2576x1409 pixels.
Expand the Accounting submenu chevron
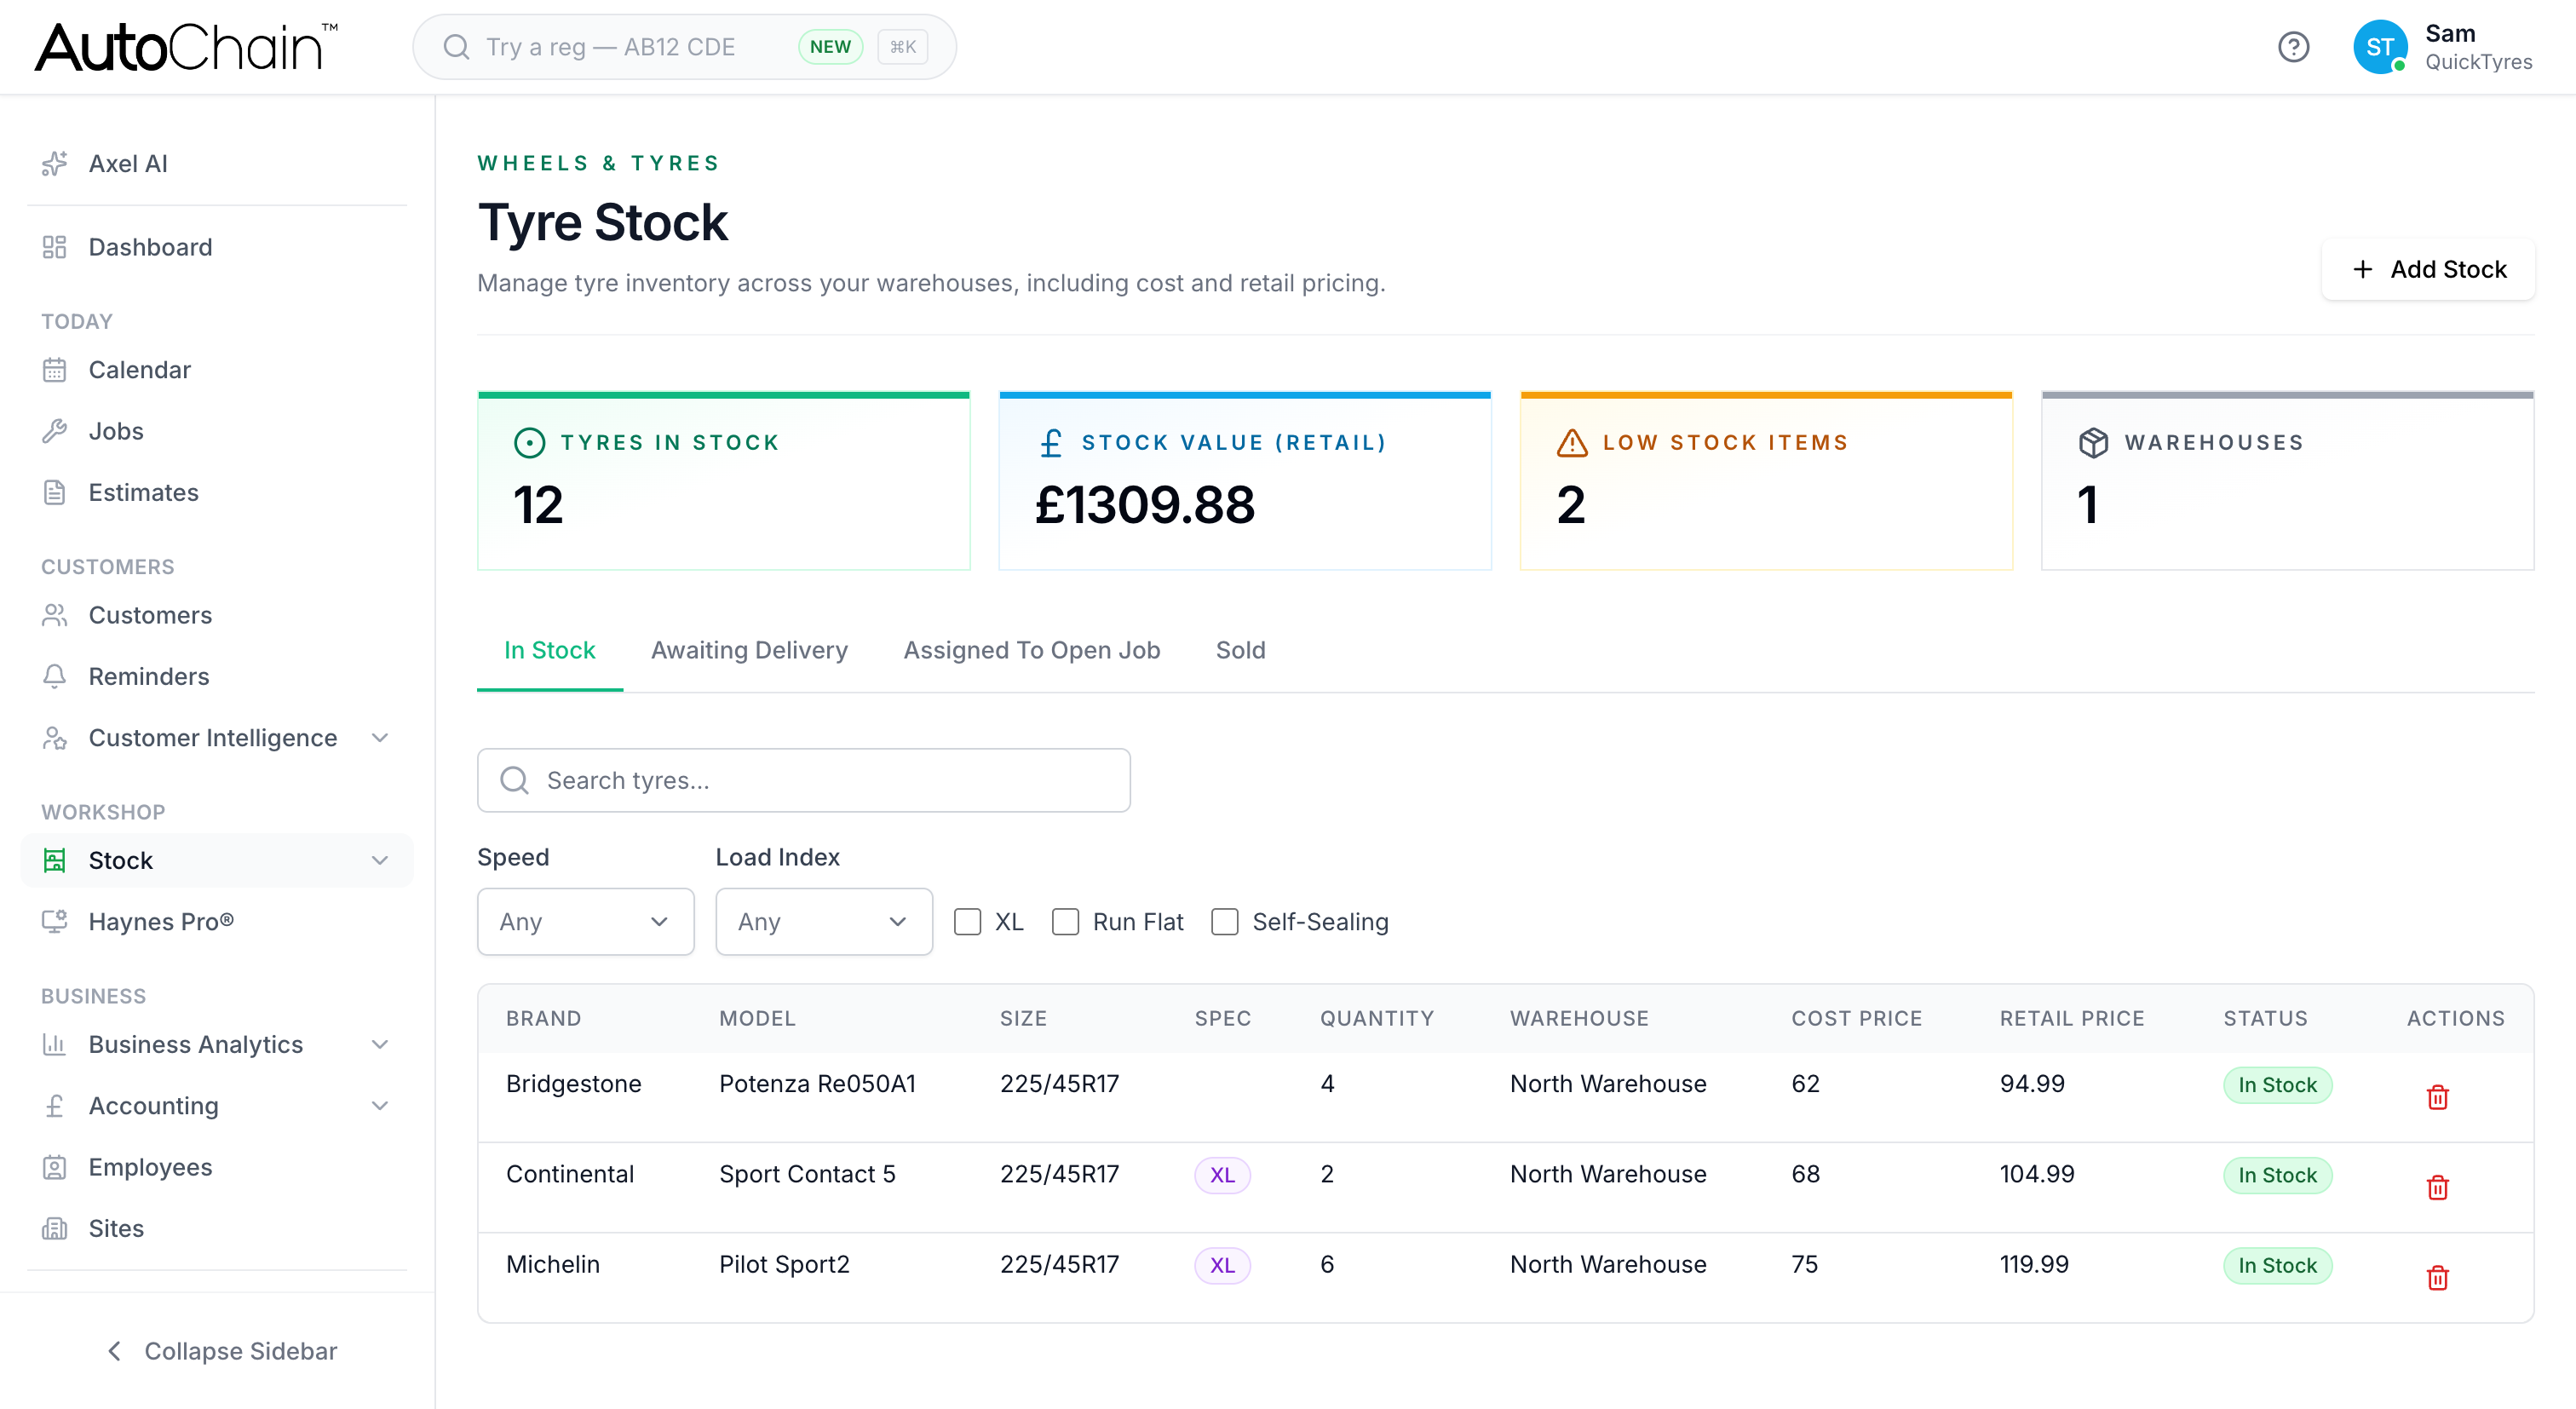point(380,1105)
